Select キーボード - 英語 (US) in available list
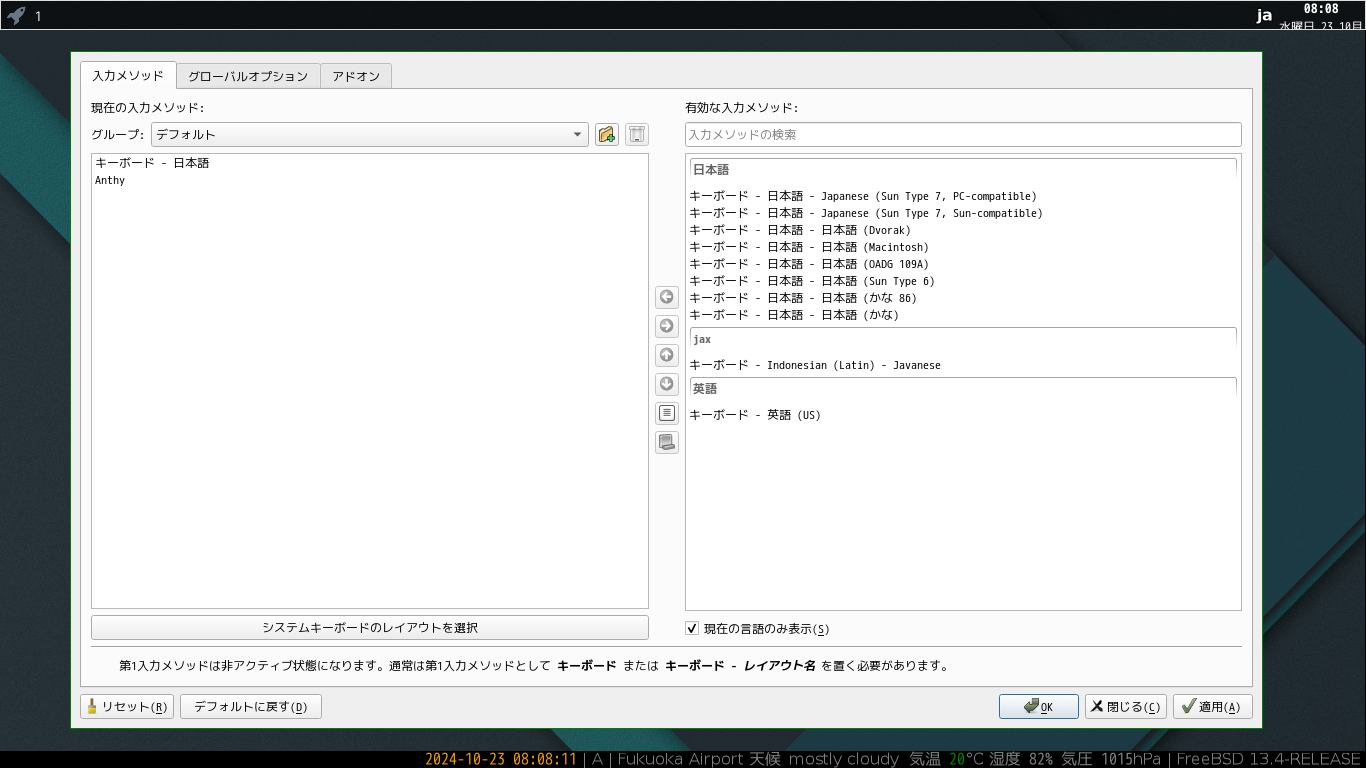 pos(755,415)
